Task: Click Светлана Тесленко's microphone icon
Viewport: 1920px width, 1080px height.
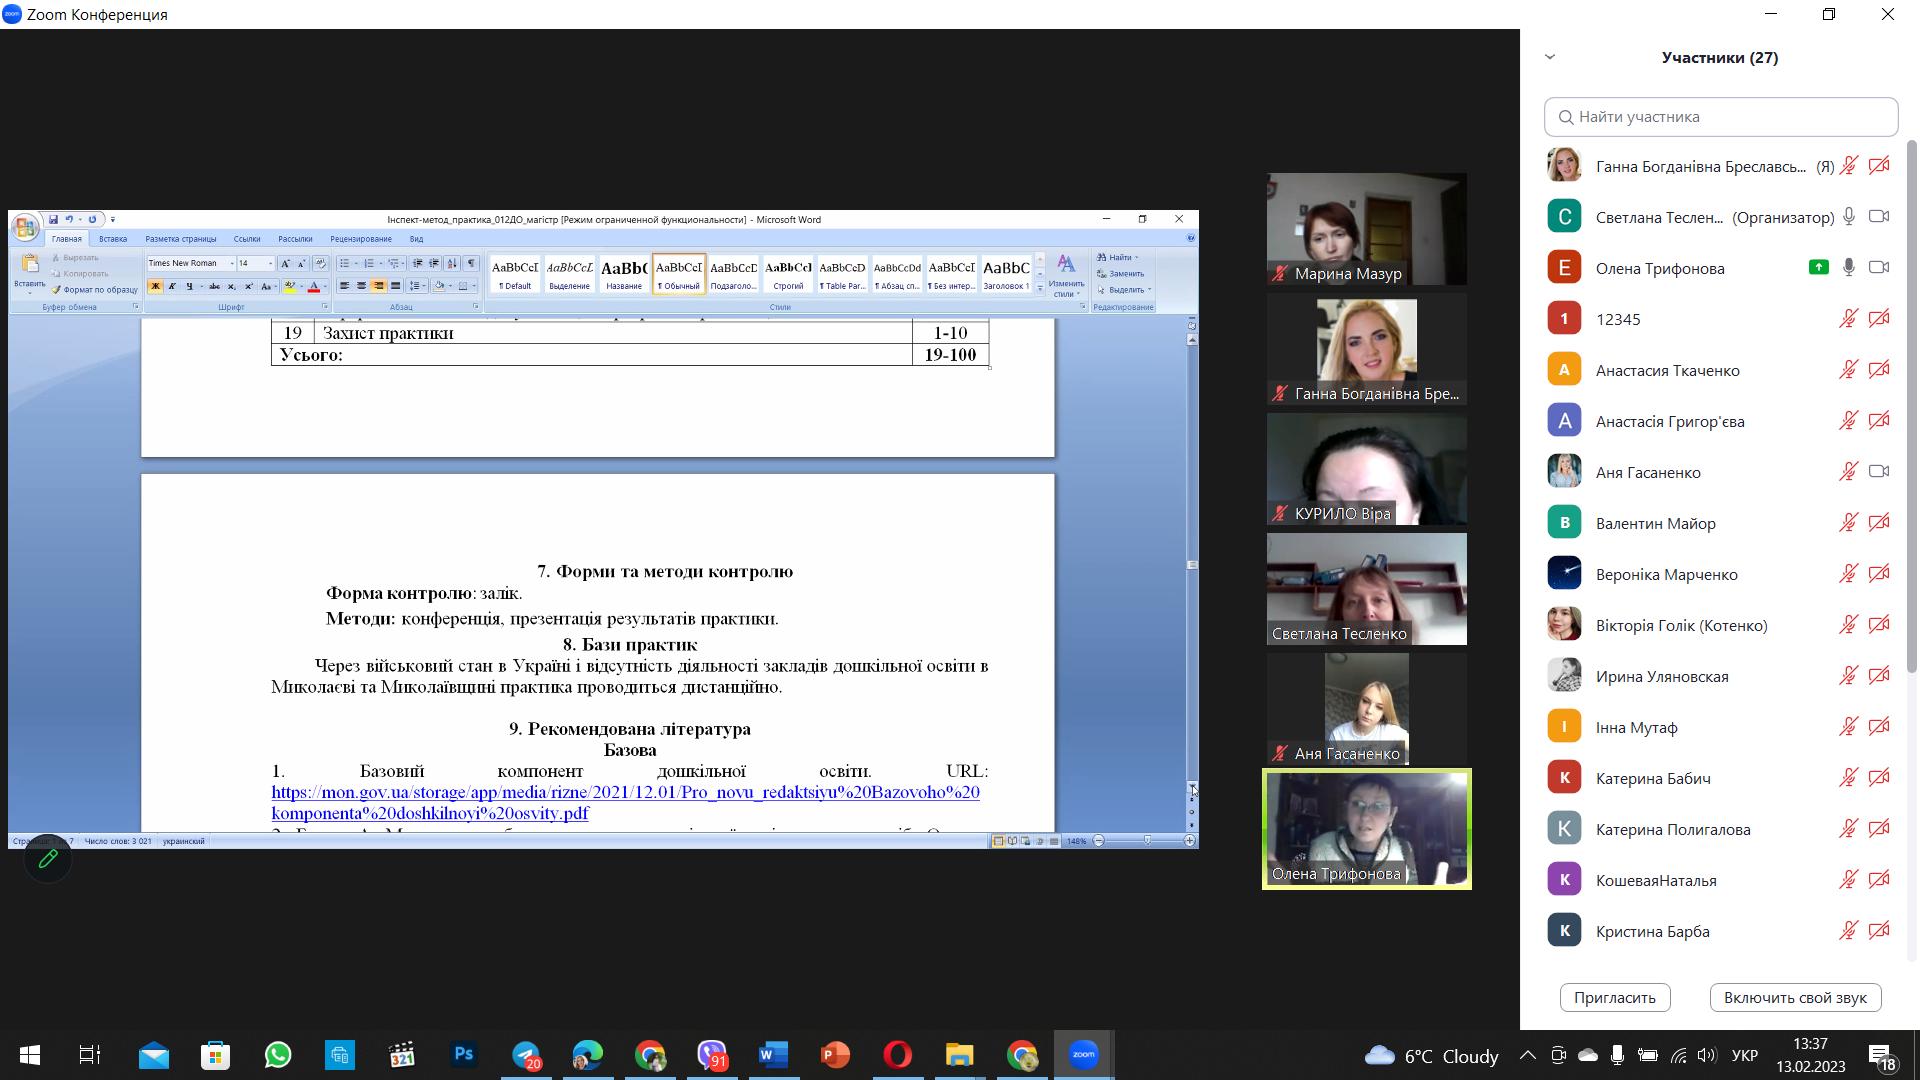Action: coord(1849,217)
